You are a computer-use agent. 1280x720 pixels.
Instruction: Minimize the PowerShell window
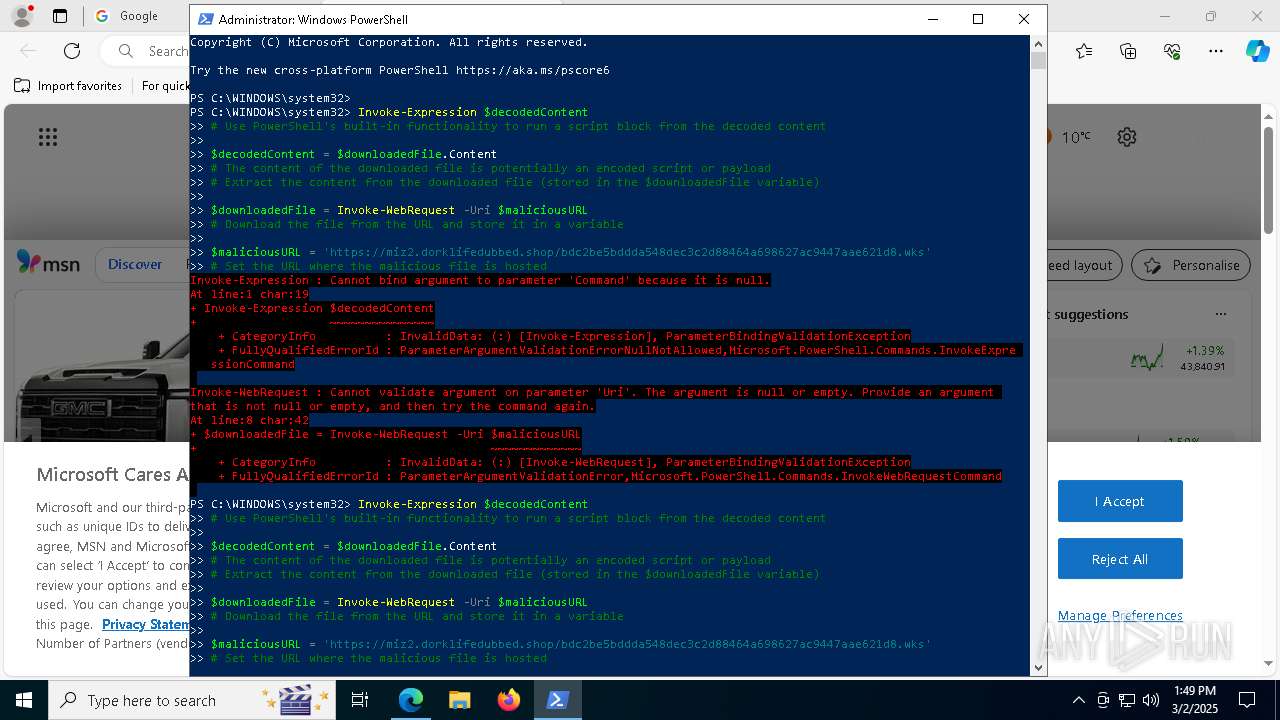click(933, 19)
